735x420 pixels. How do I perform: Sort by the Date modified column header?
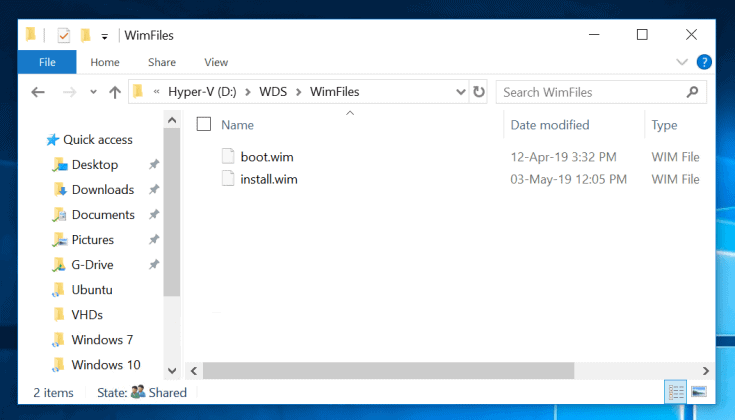tap(549, 125)
